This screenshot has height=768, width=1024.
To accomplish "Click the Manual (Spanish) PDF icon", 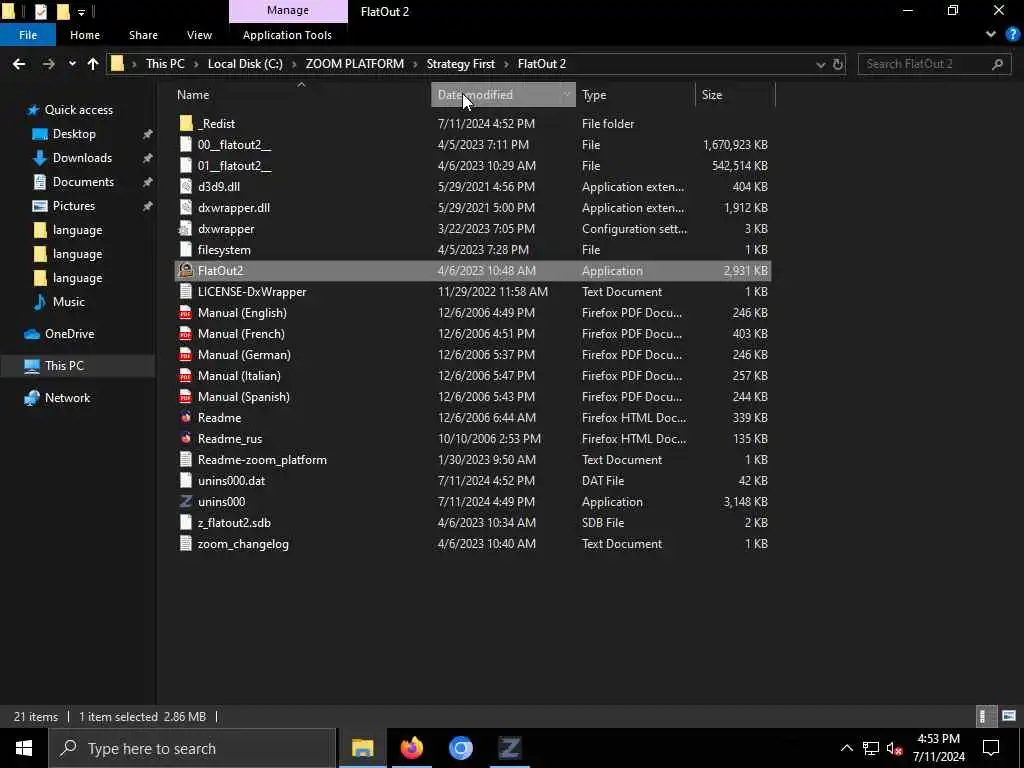I will click(x=186, y=396).
